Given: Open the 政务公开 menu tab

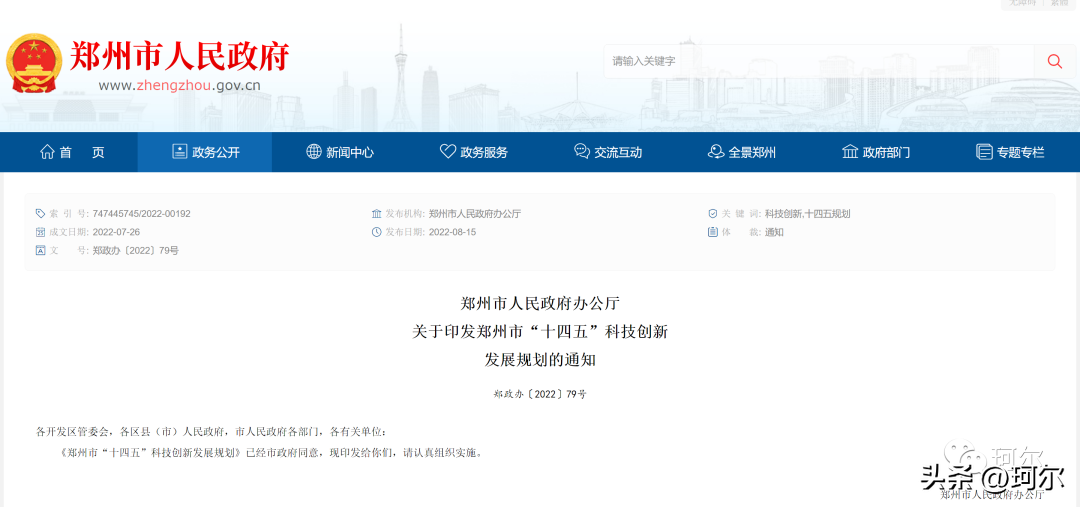Looking at the screenshot, I should 205,152.
